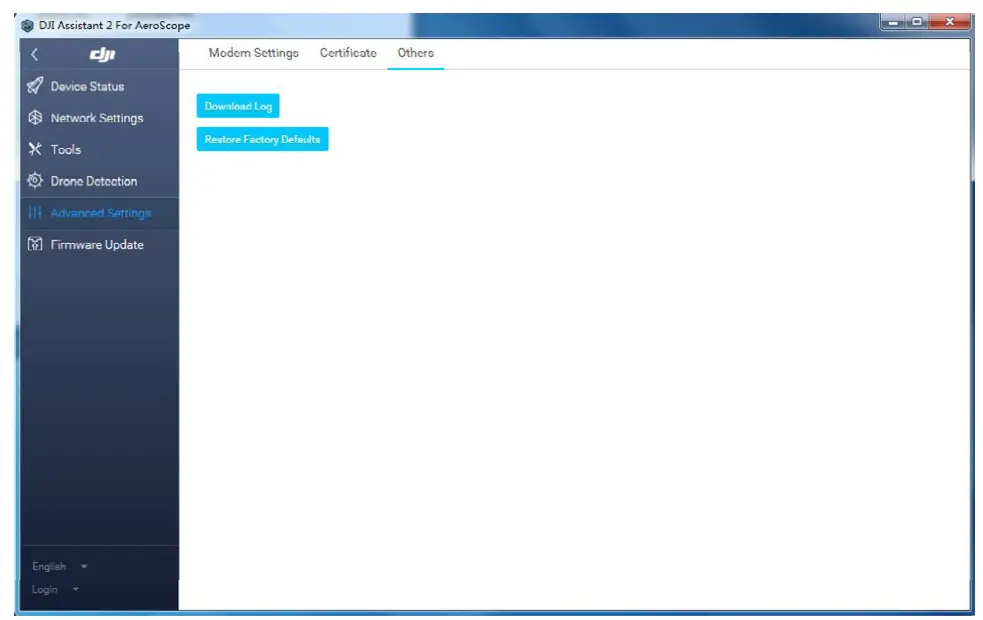Click the Firmware Update box icon
Image resolution: width=983 pixels, height=620 pixels.
coord(35,244)
